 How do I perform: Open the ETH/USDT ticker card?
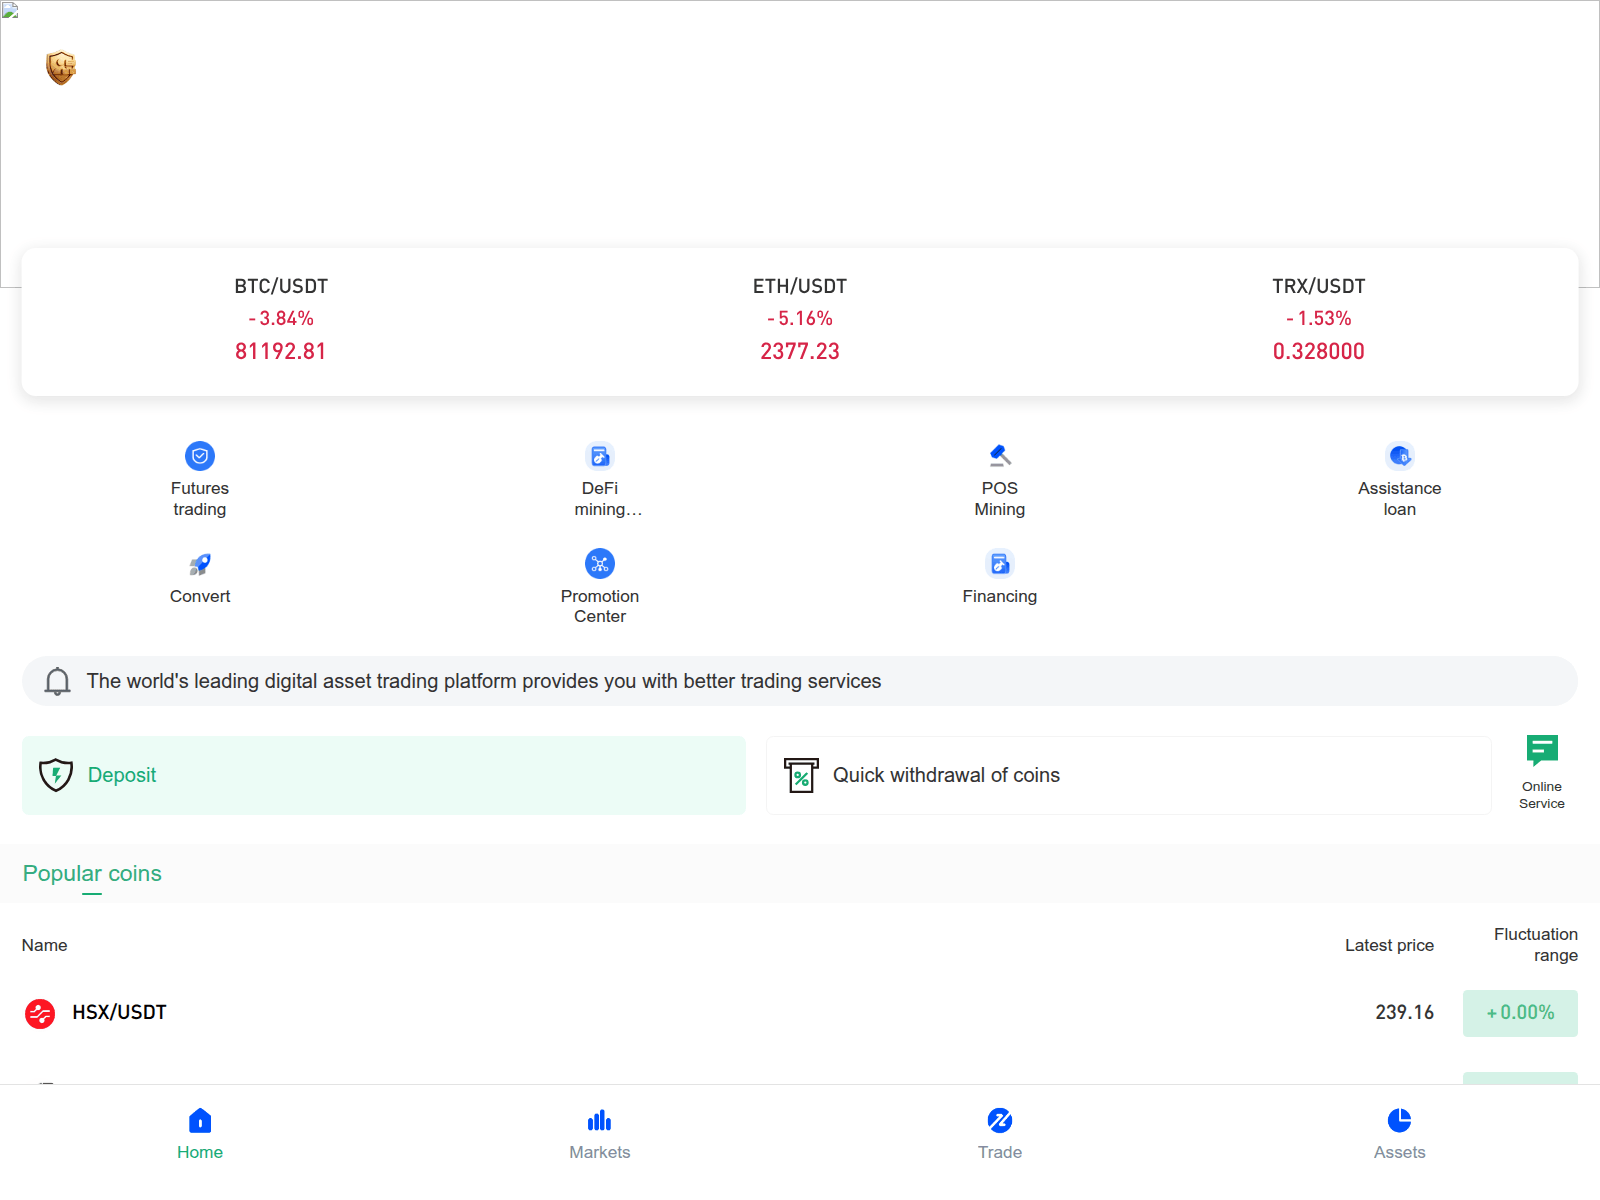pyautogui.click(x=800, y=320)
